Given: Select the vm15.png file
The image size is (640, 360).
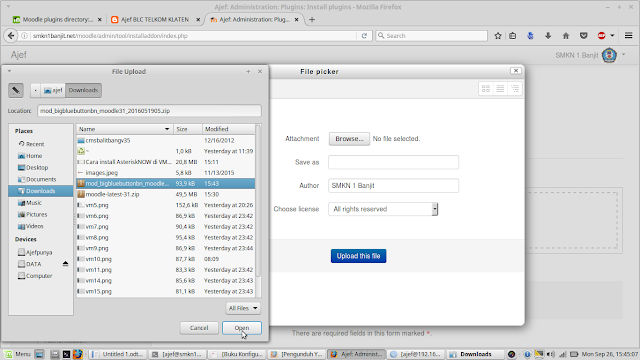Looking at the screenshot, I should pyautogui.click(x=166, y=291).
